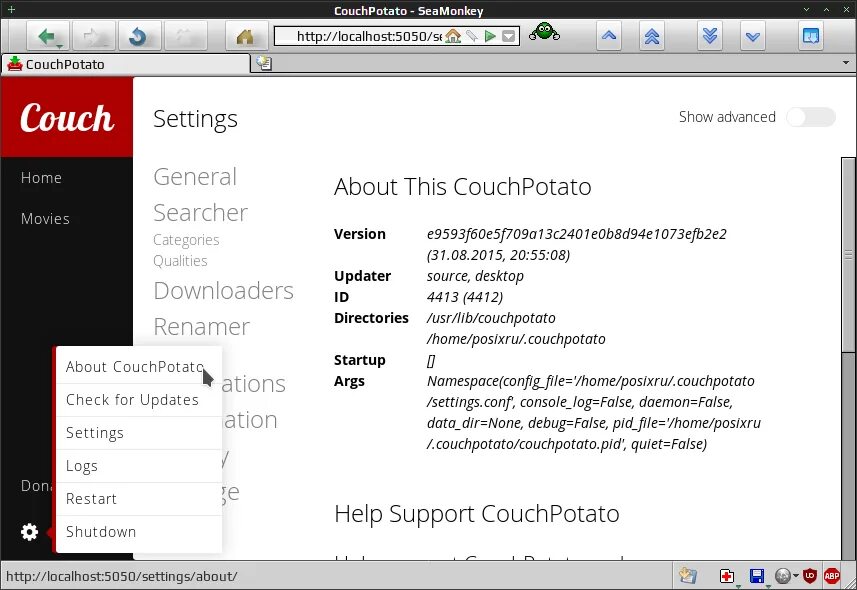Click the single down chevron toolbar button
The image size is (857, 590).
tap(752, 36)
